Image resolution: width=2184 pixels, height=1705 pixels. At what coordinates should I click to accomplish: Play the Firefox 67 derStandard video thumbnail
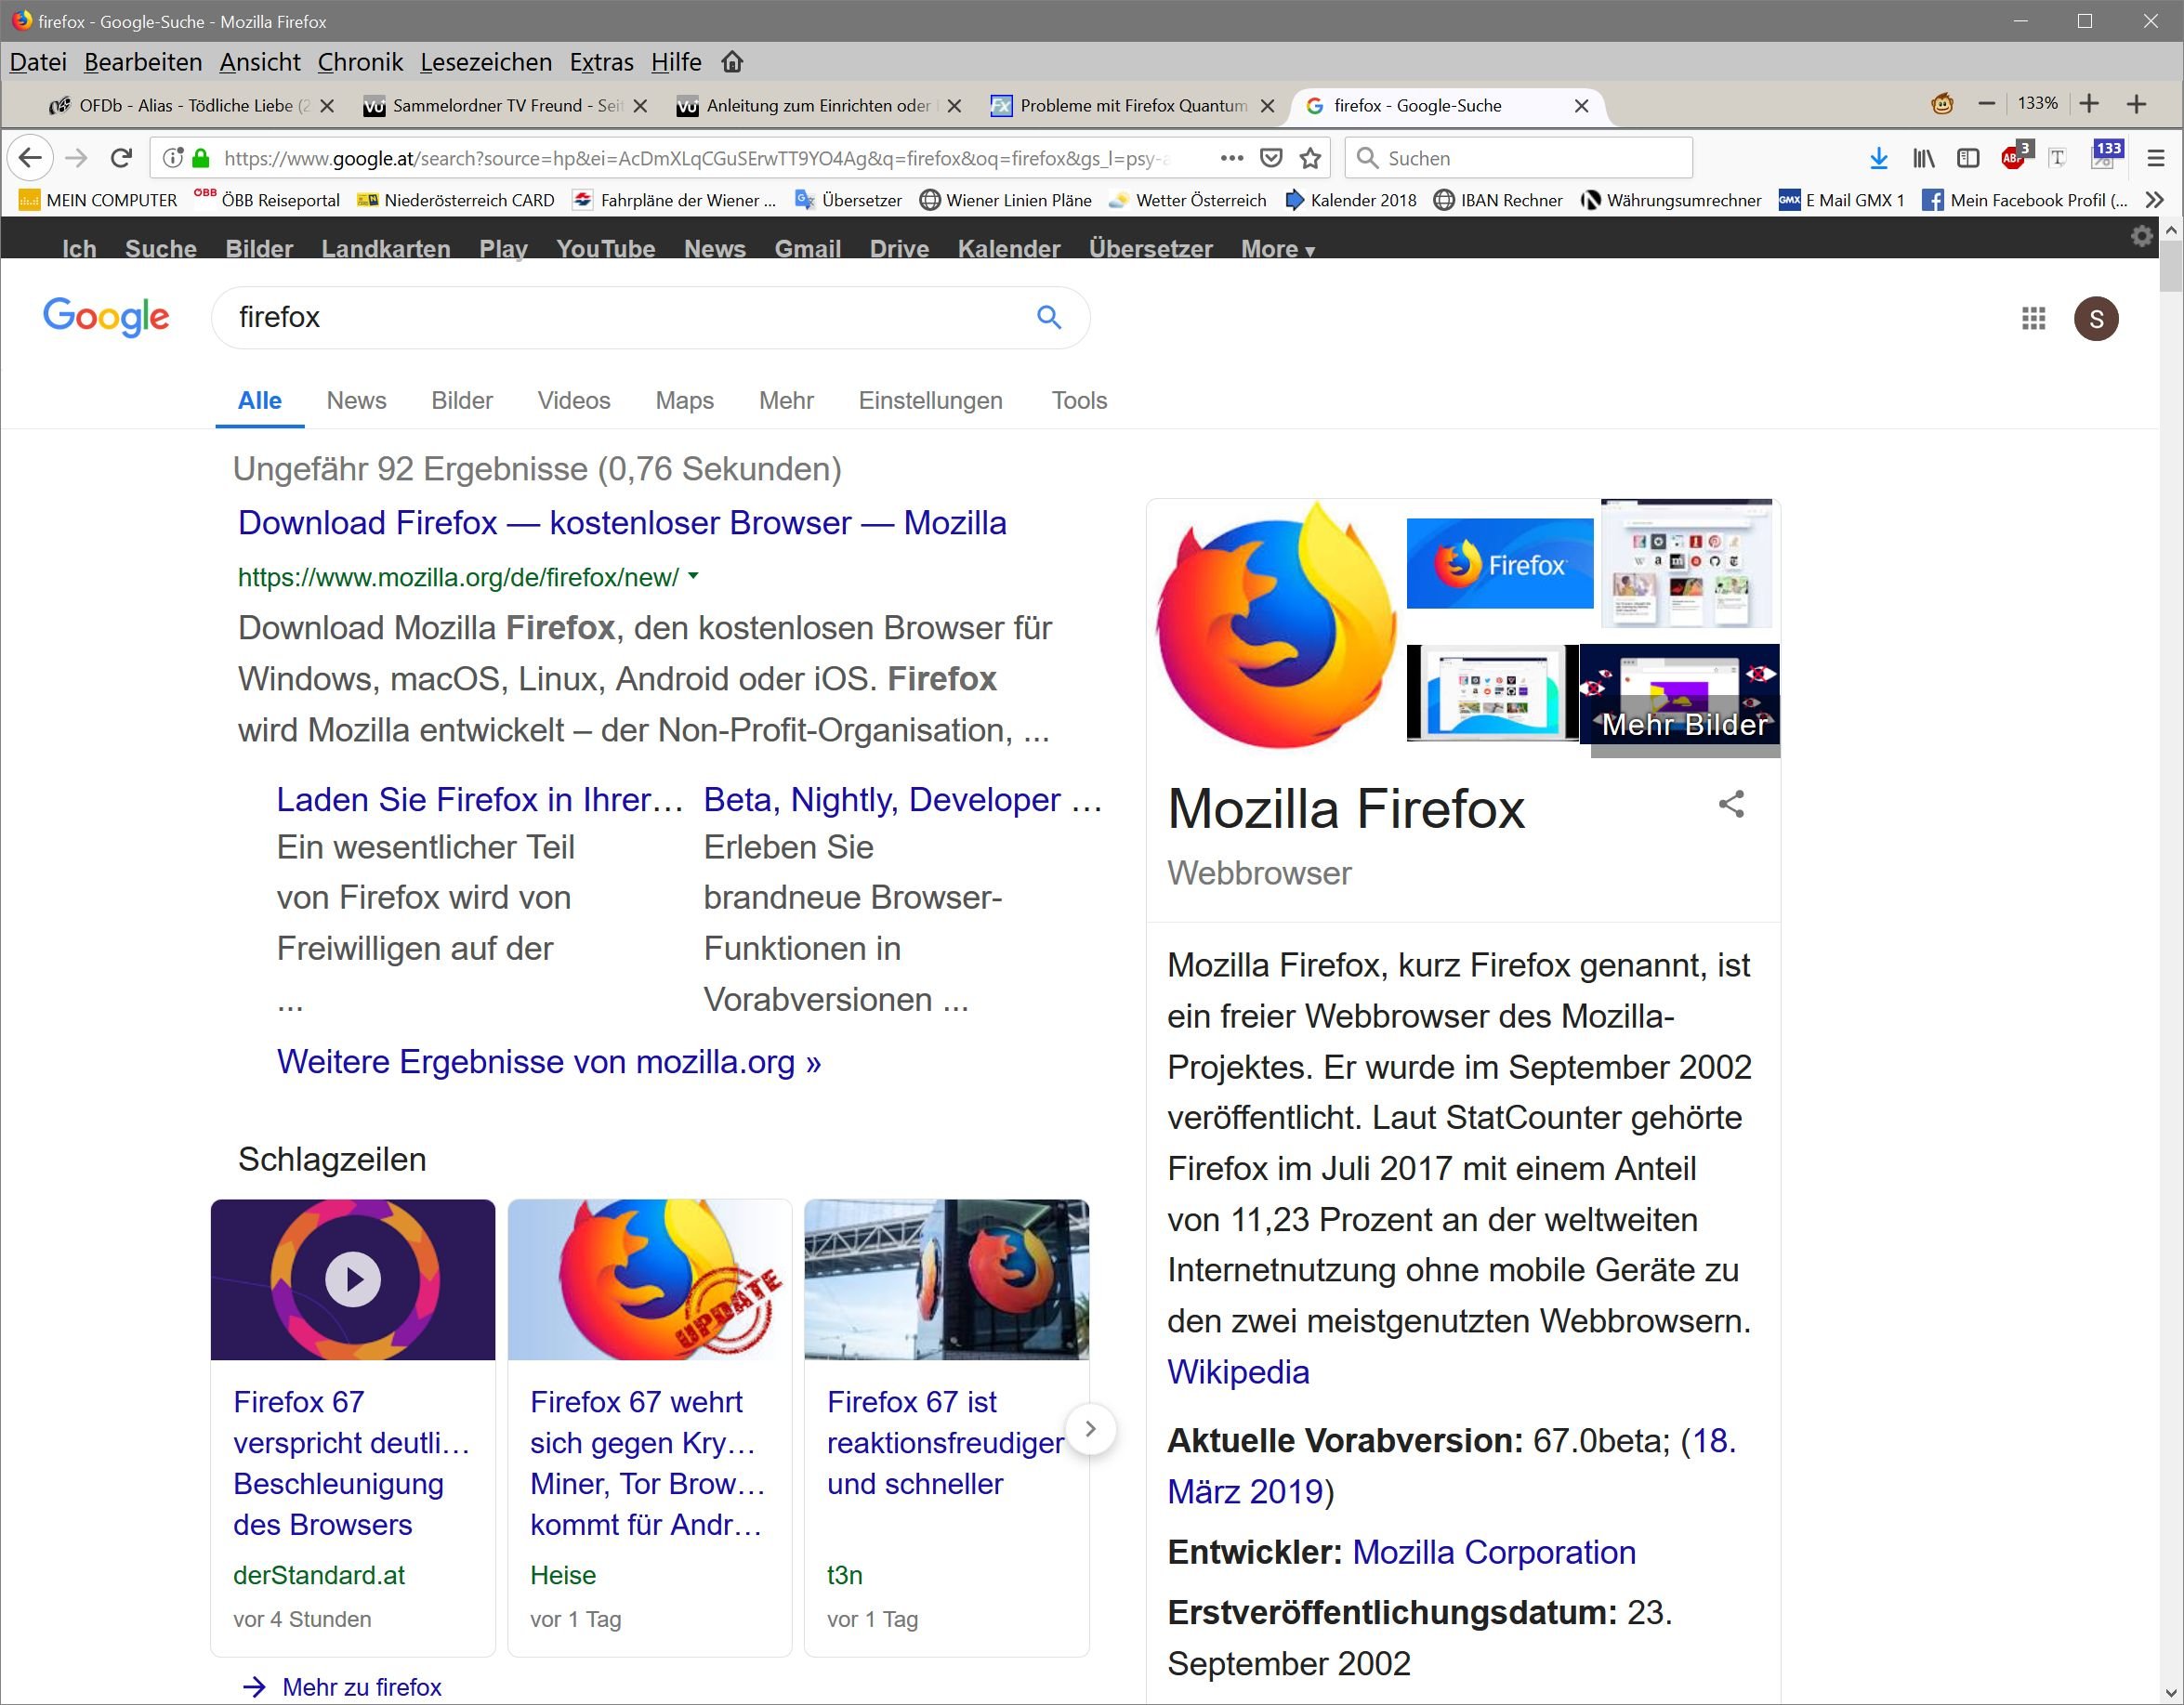(352, 1279)
